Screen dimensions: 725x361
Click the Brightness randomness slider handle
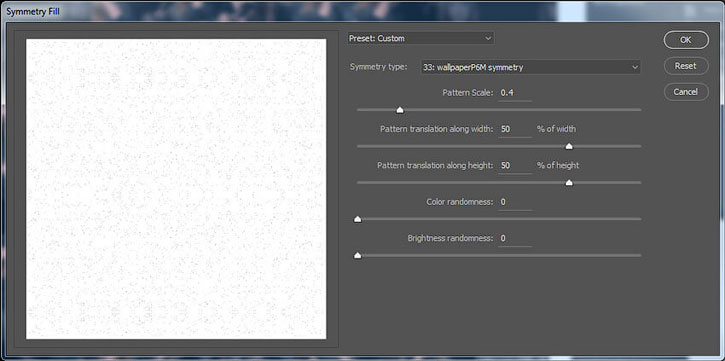(357, 255)
